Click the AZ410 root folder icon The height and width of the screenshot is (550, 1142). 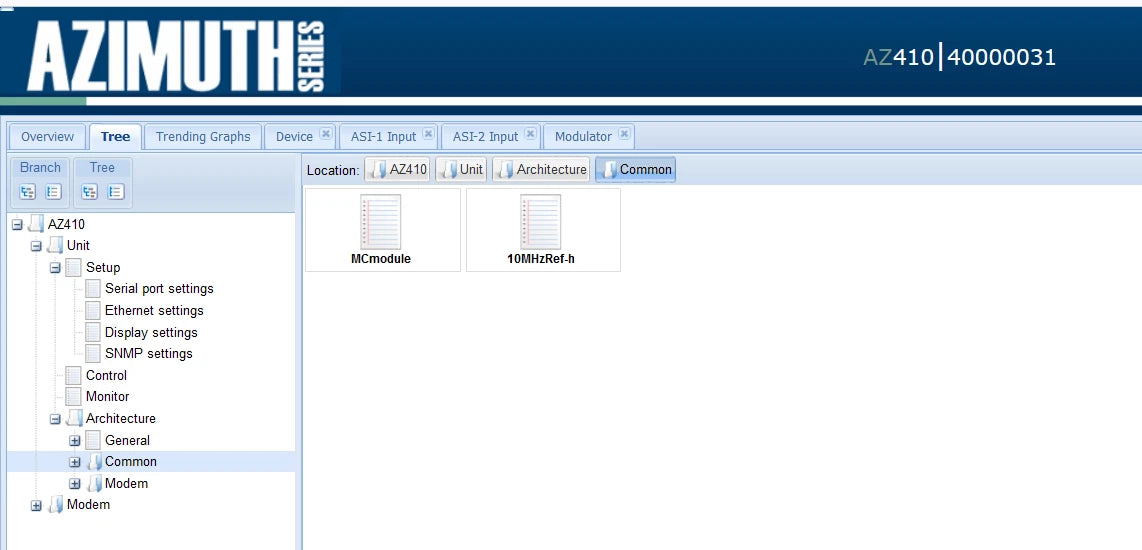36,225
